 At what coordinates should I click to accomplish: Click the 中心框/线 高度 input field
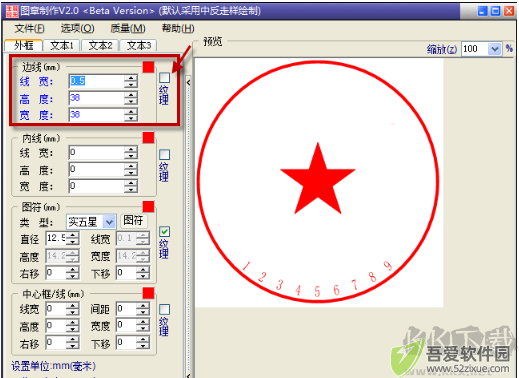point(56,326)
